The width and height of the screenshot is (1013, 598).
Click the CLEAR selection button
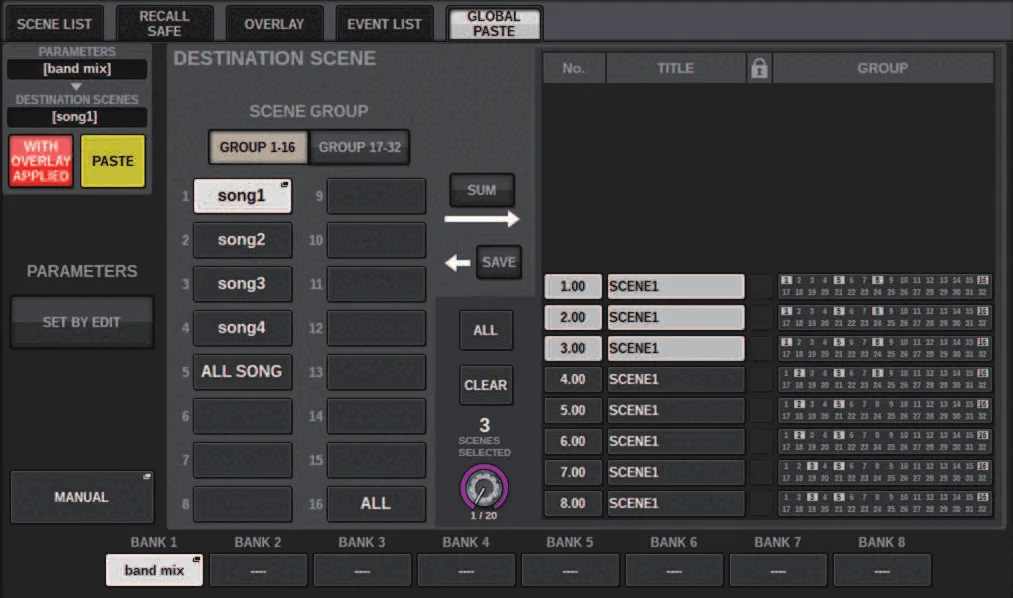486,385
